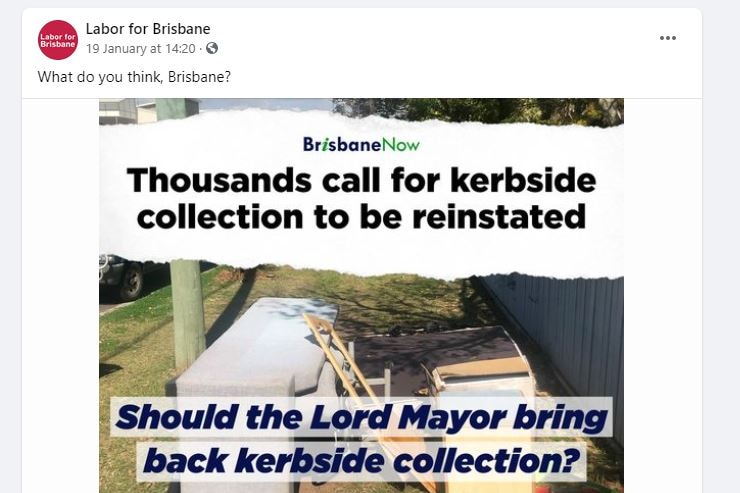Click the "Thousands call for kerbside" headline line
Screen dimensions: 740x493
click(362, 180)
